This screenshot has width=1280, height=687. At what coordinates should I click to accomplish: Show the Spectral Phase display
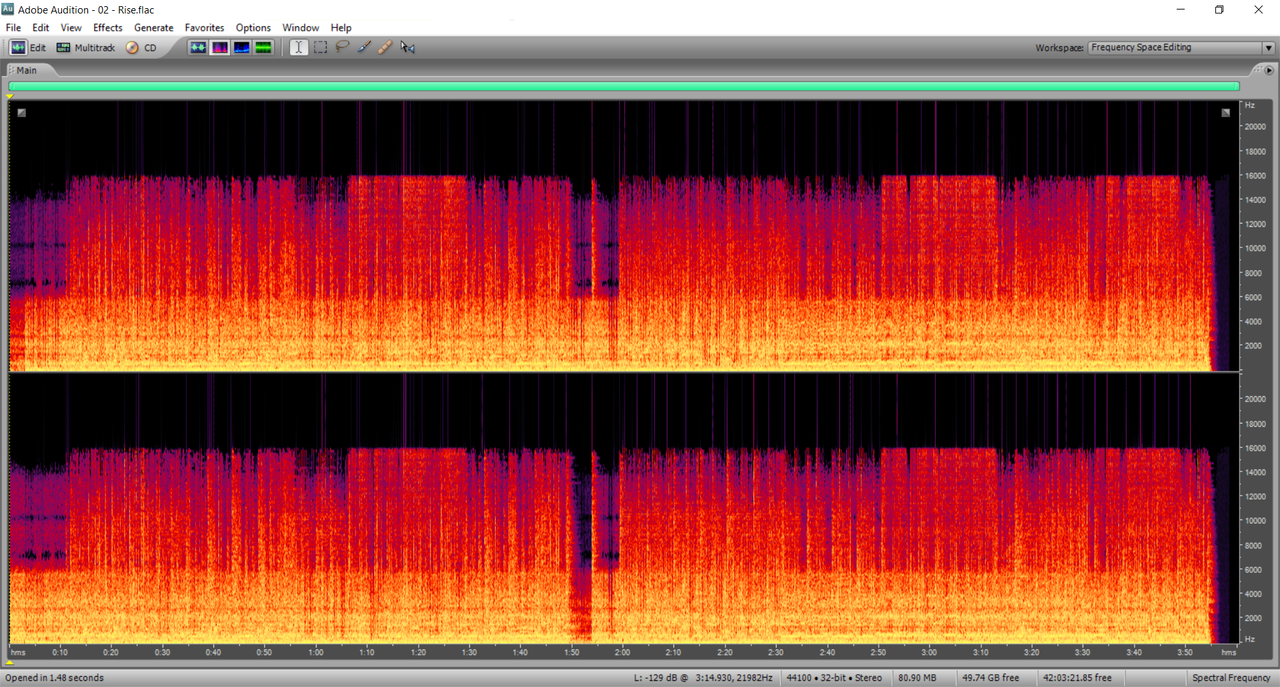pos(263,47)
